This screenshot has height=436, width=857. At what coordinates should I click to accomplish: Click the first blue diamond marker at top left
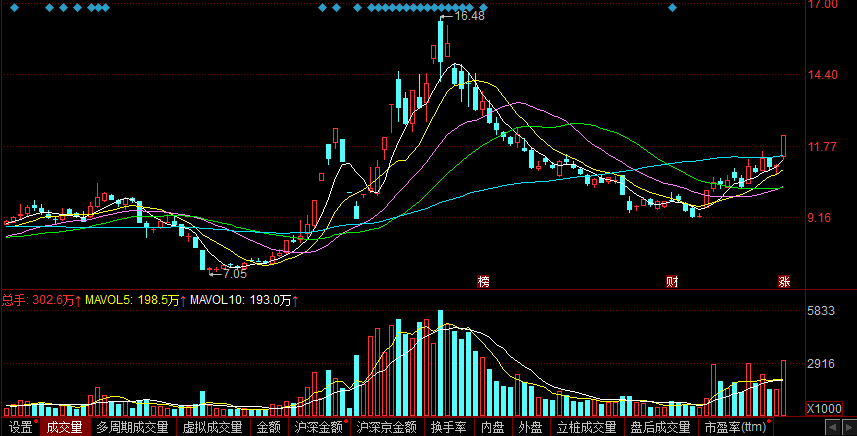(15, 8)
